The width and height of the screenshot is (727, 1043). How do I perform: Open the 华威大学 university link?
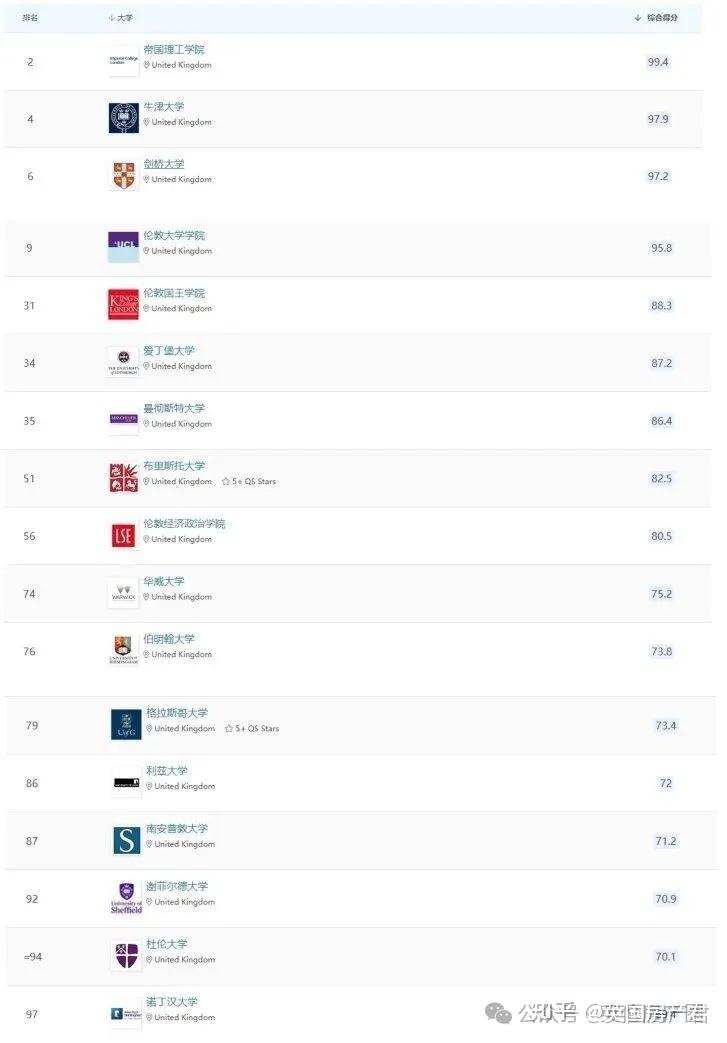164,581
